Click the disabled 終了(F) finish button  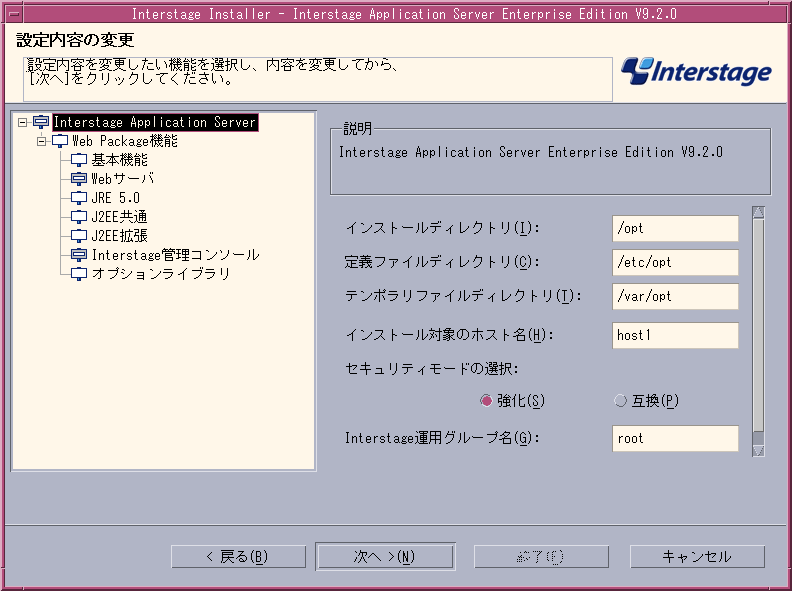click(x=541, y=557)
